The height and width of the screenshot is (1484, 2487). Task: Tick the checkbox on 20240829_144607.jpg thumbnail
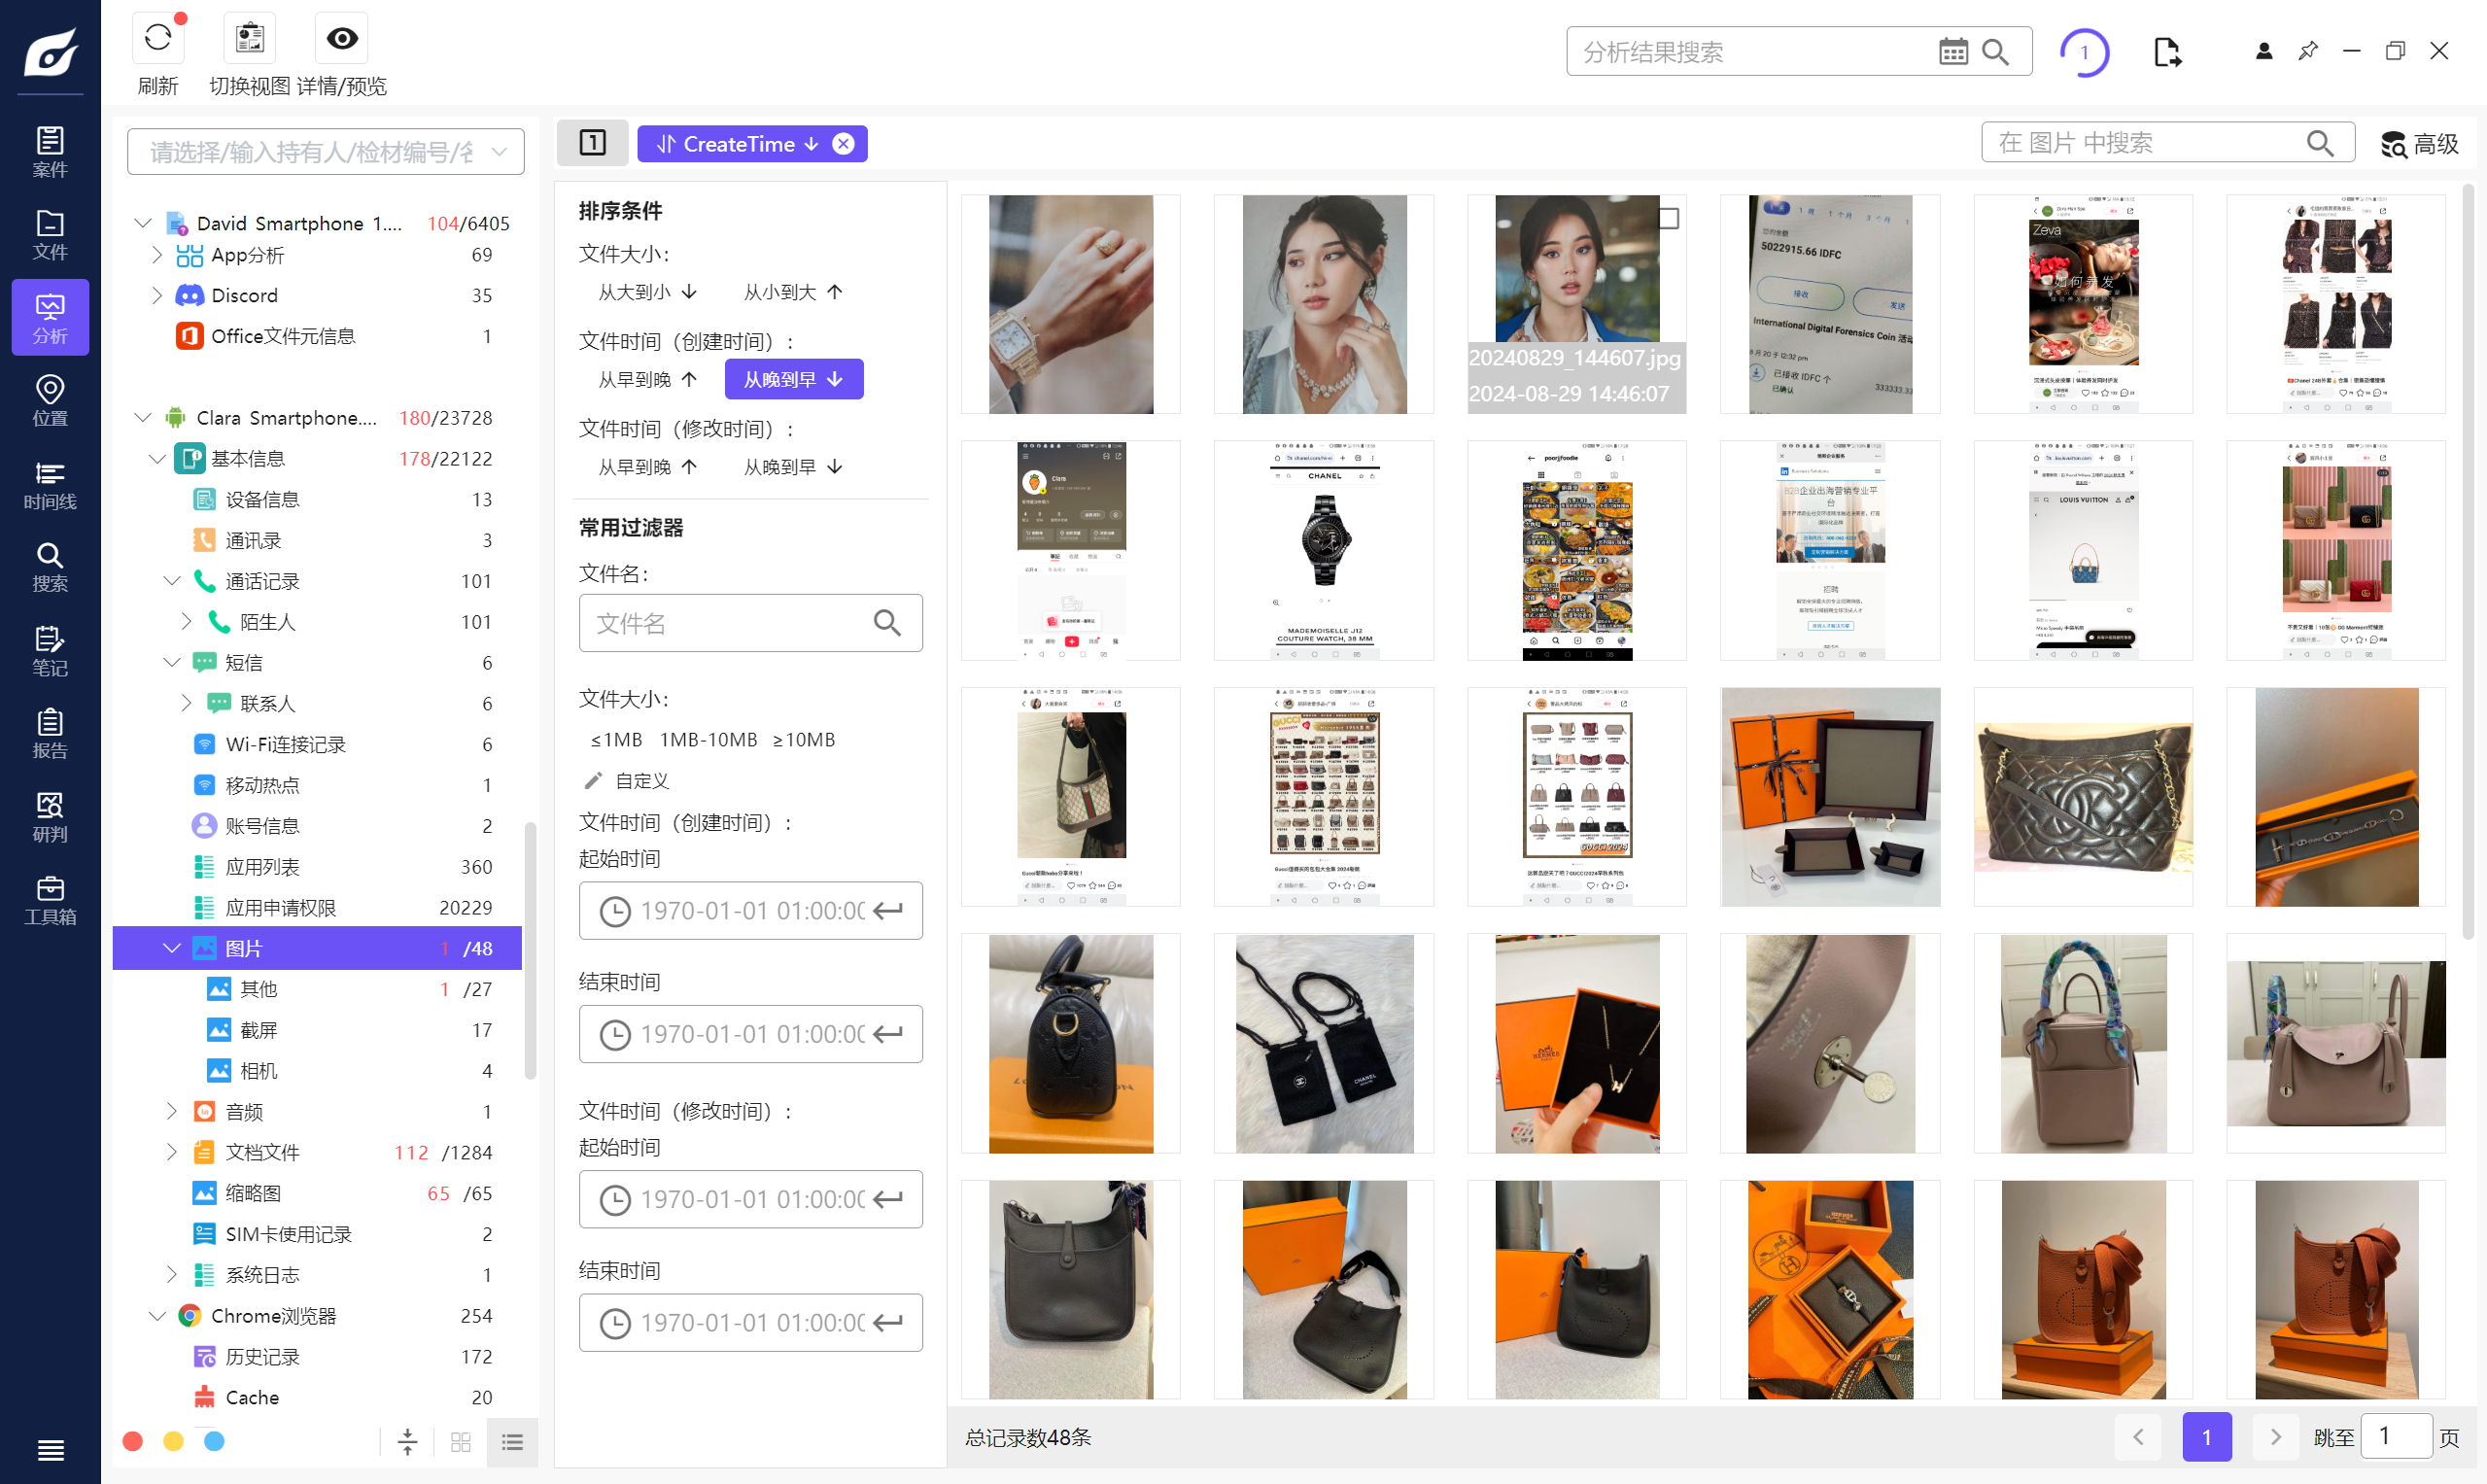pos(1668,218)
